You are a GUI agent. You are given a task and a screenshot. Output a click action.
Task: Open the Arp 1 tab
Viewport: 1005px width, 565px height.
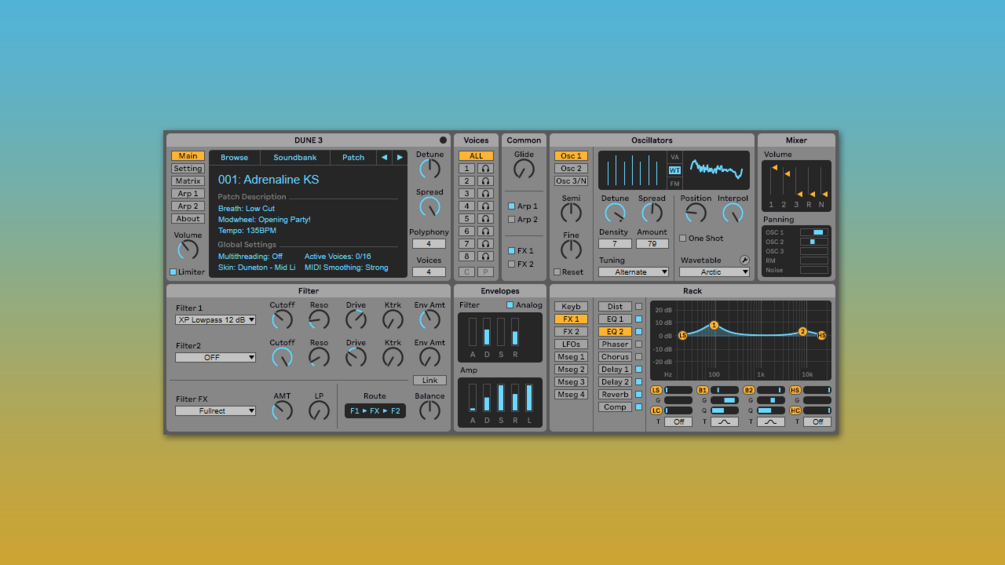(x=188, y=193)
